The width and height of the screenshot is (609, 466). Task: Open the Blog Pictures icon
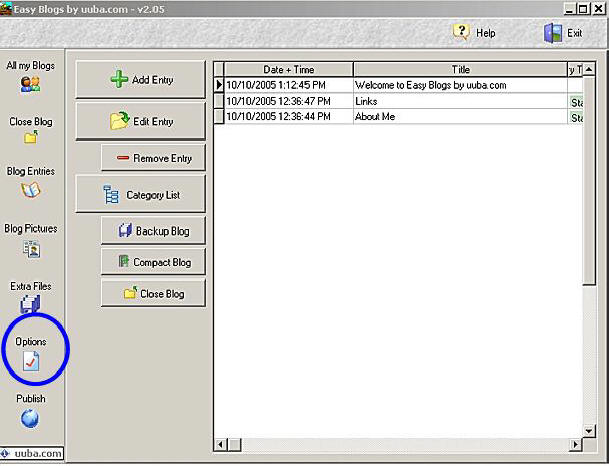coord(31,249)
